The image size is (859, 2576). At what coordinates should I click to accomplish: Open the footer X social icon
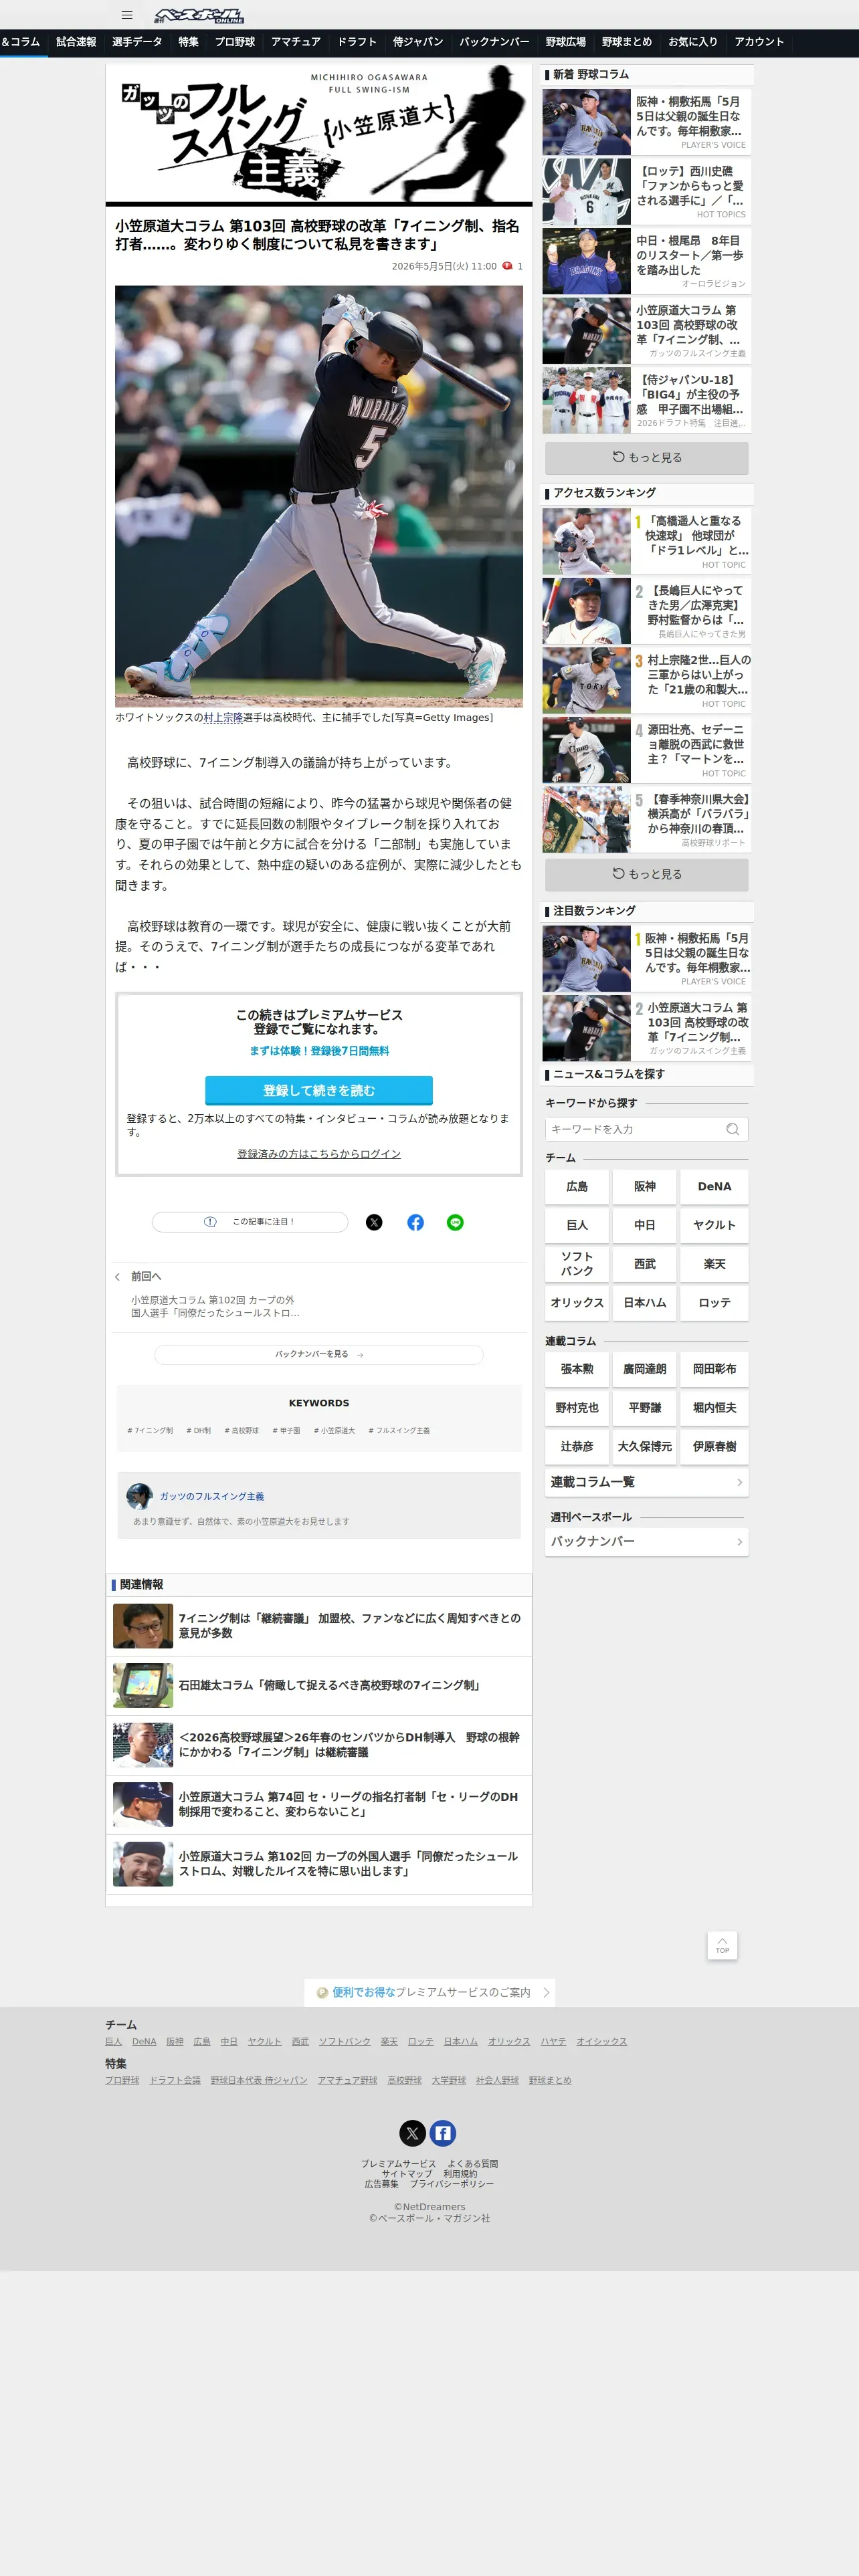tap(413, 2133)
